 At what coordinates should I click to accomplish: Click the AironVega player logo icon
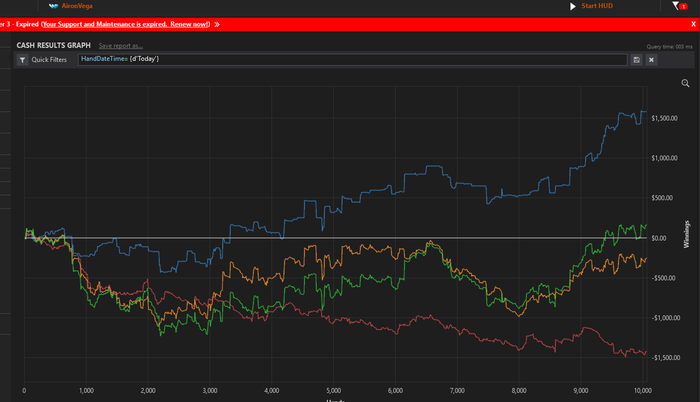(x=54, y=6)
